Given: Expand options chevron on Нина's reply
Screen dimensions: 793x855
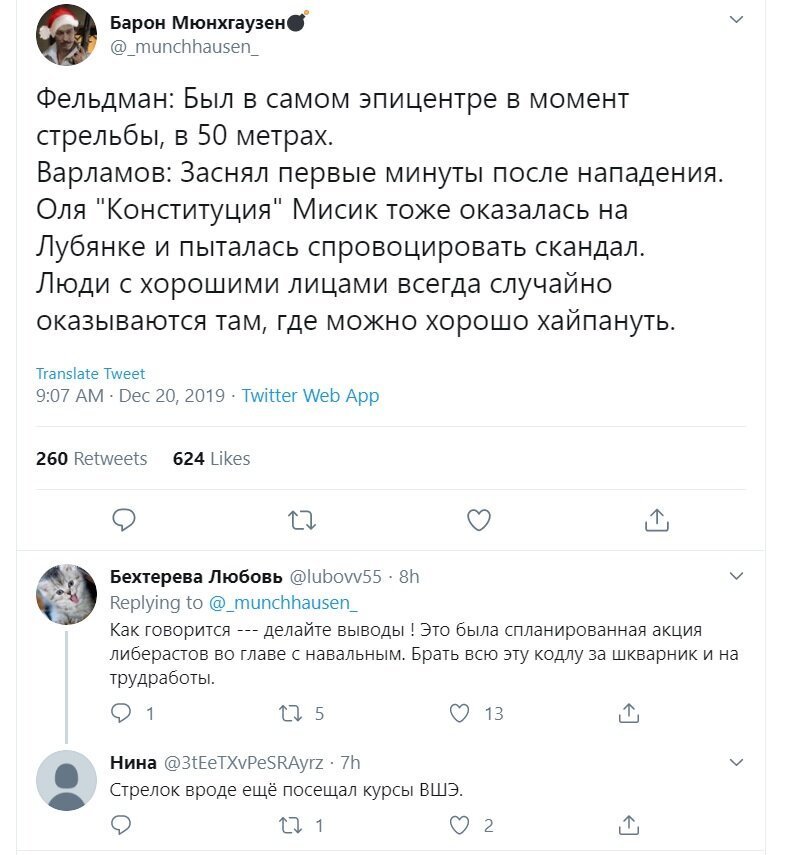Looking at the screenshot, I should pos(736,762).
